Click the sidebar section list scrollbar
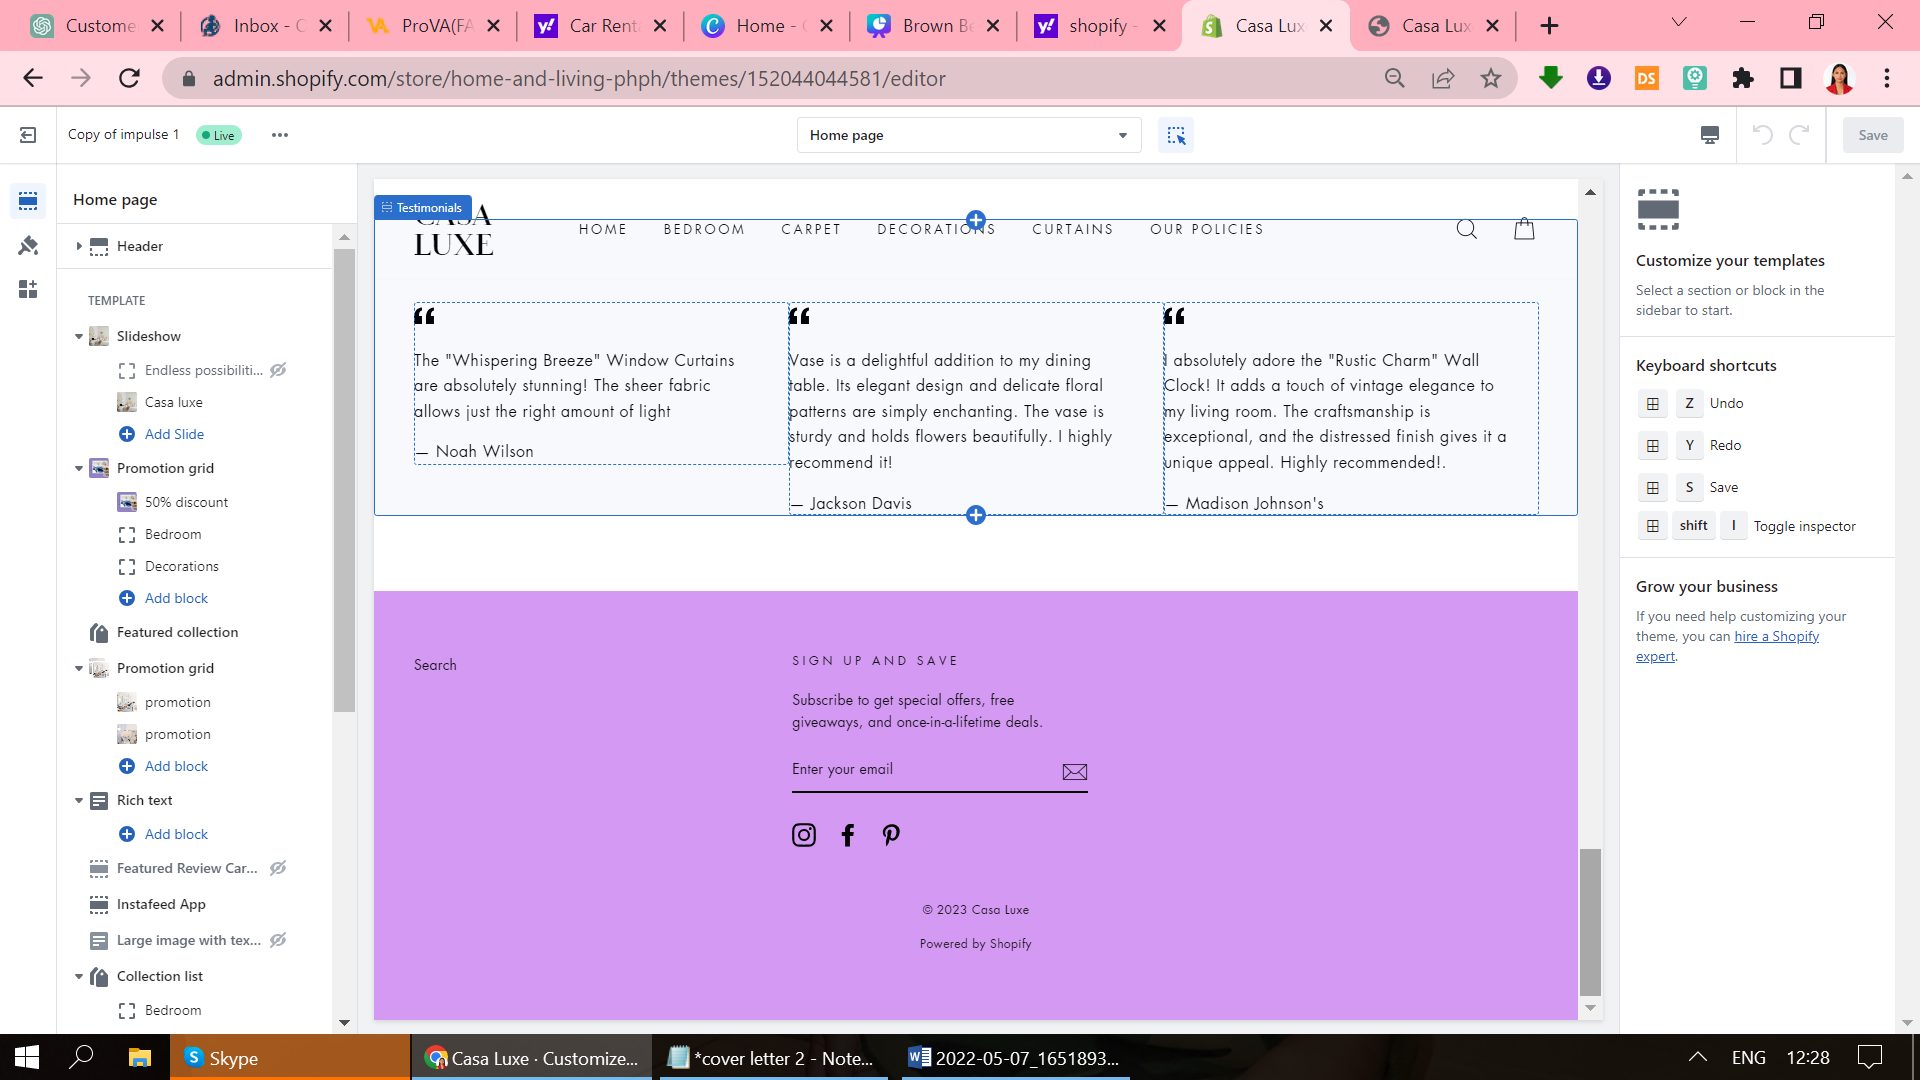 (344, 480)
